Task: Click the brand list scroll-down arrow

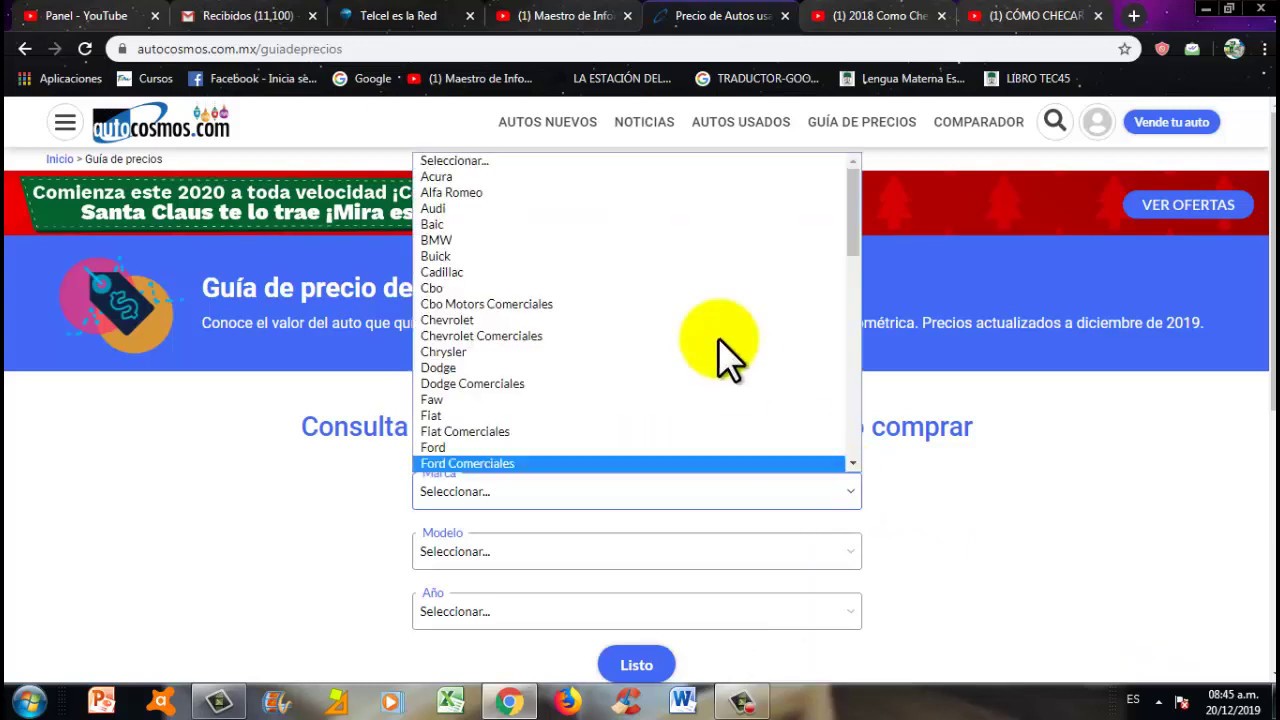Action: coord(853,463)
